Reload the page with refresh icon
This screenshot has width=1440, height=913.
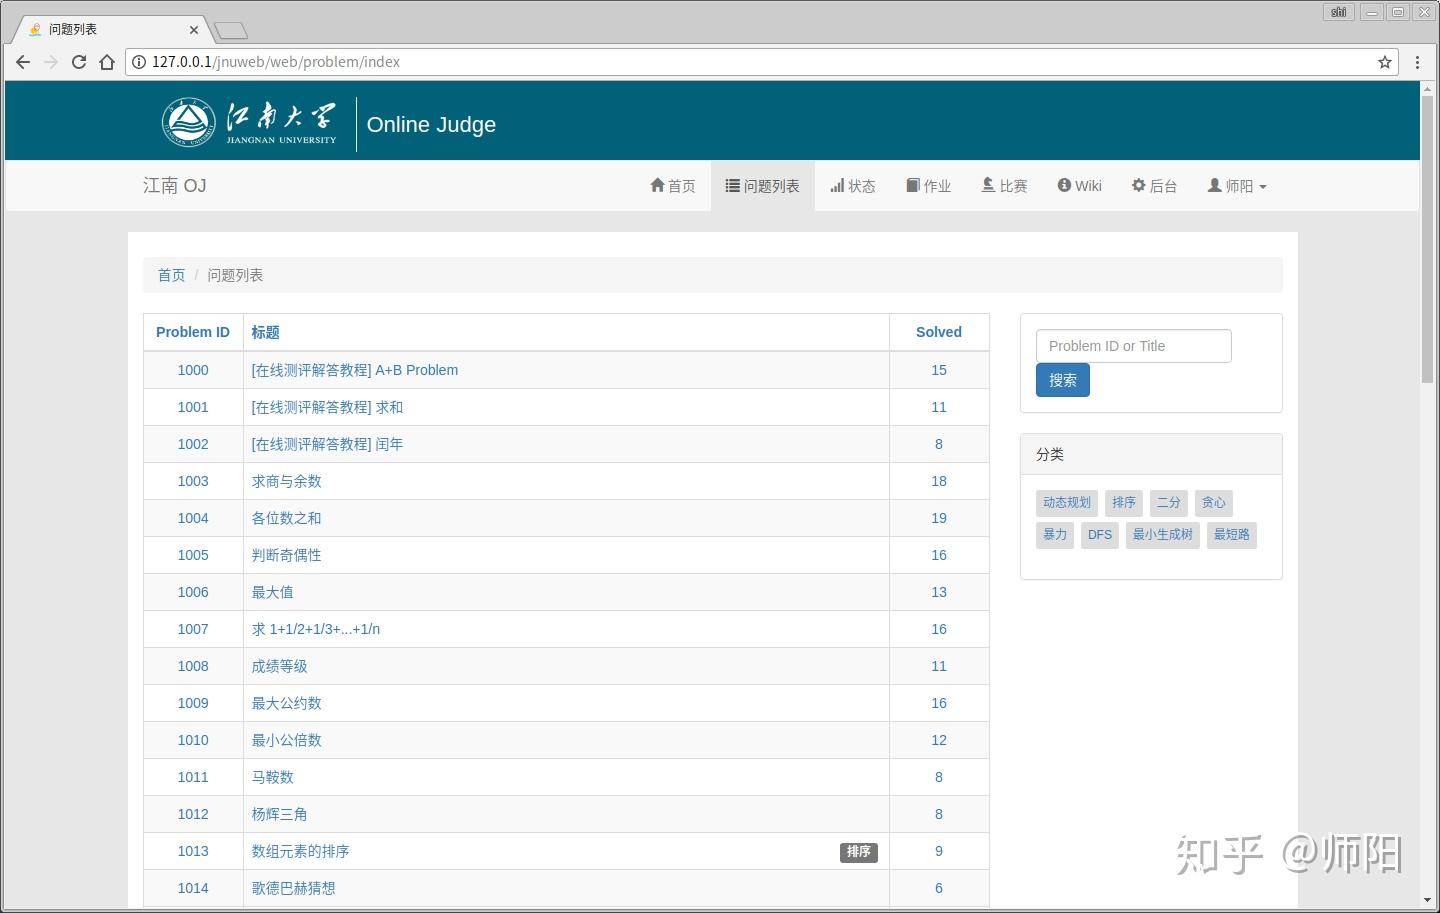tap(79, 62)
